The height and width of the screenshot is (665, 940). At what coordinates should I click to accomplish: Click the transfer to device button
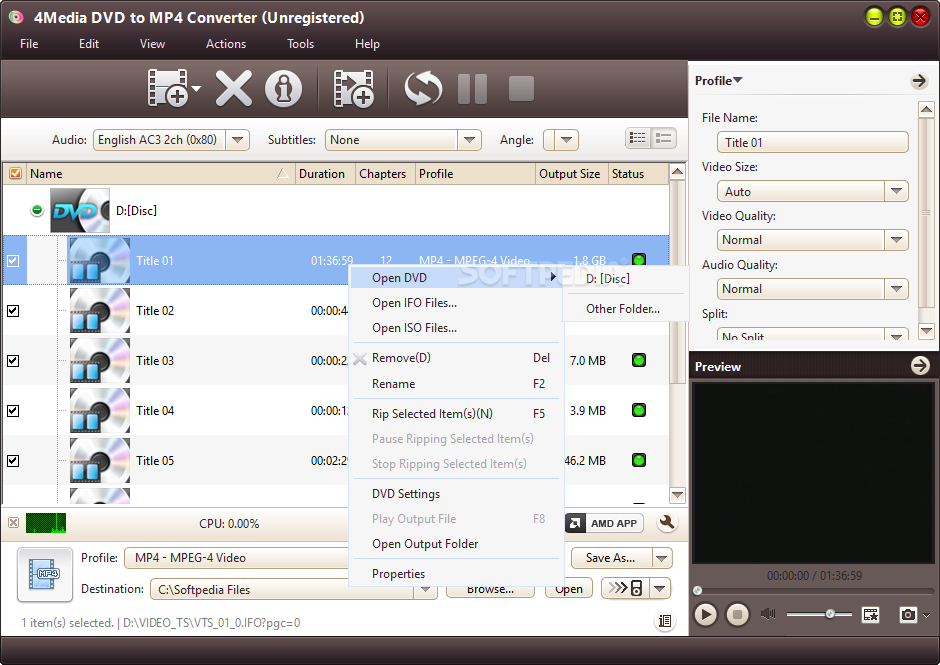pos(626,588)
